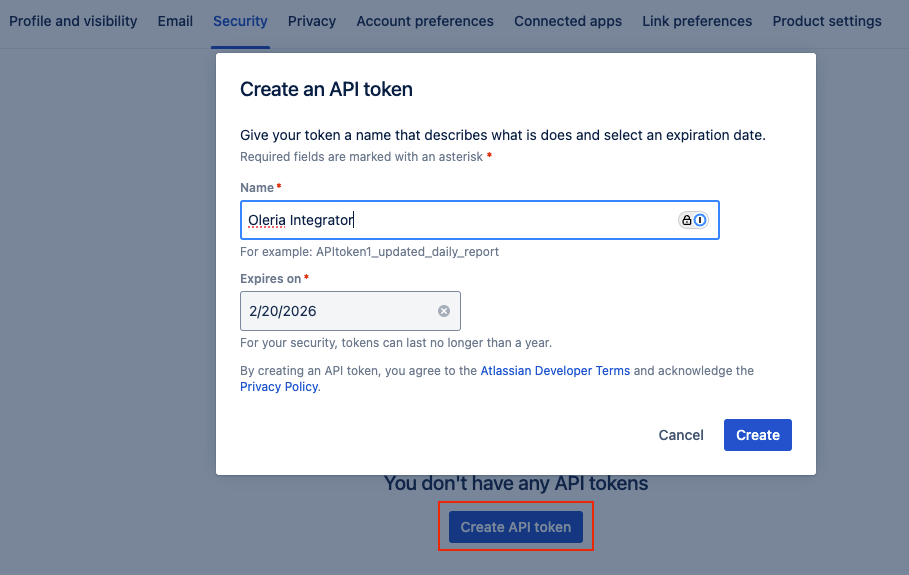This screenshot has height=575, width=909.
Task: Open Link preferences tab
Action: click(697, 21)
